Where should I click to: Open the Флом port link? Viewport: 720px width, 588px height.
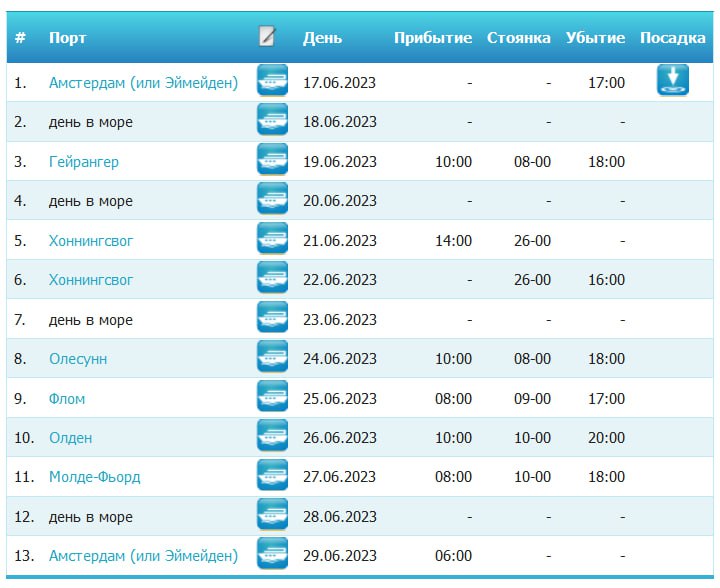coord(67,399)
